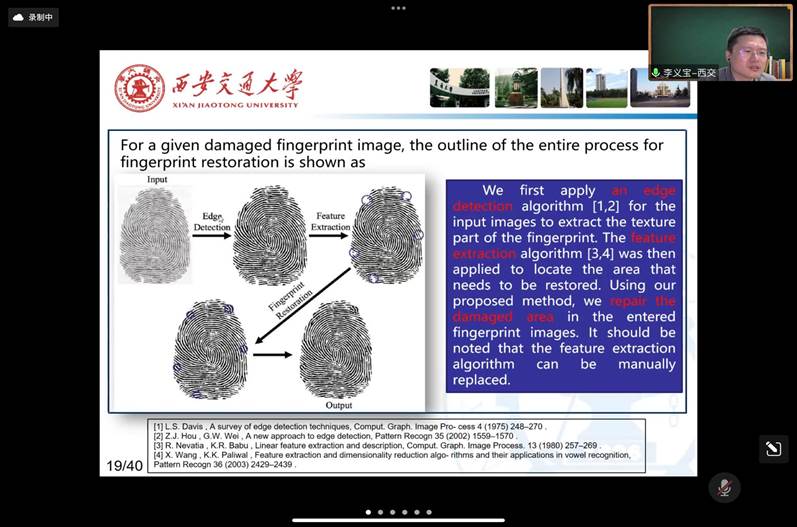Select the speaker video thumbnail of 李义宝
797x527 pixels.
[x=718, y=42]
